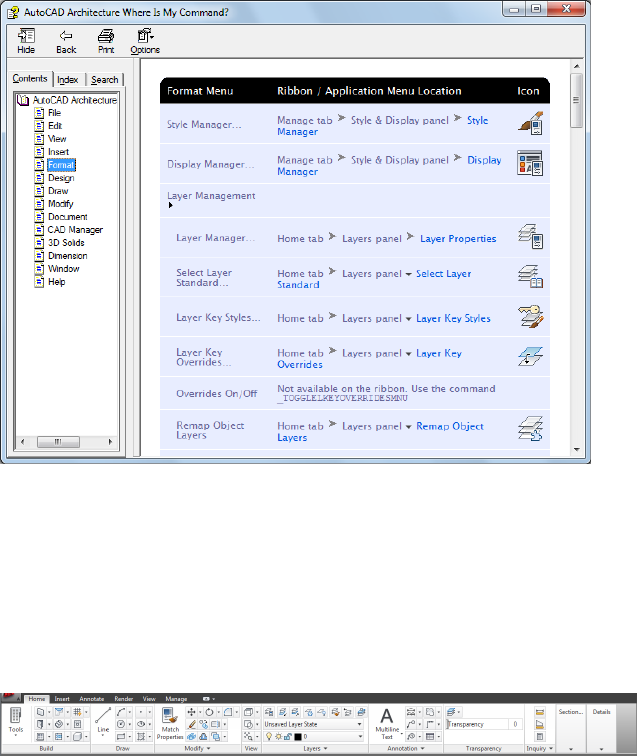Click the black layer color swatch
The height and width of the screenshot is (756, 637).
tap(298, 736)
